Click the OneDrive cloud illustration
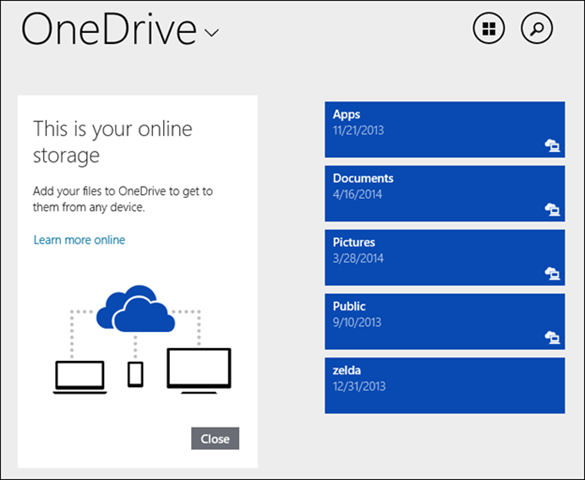 (135, 309)
